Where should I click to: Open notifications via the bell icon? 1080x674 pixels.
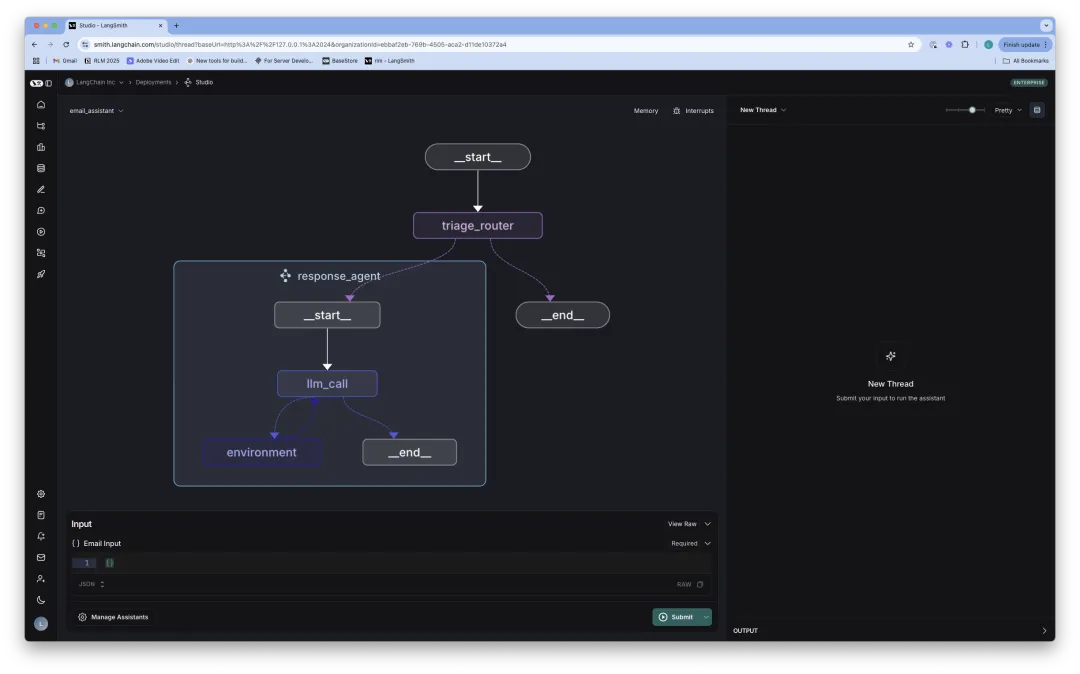[x=40, y=536]
